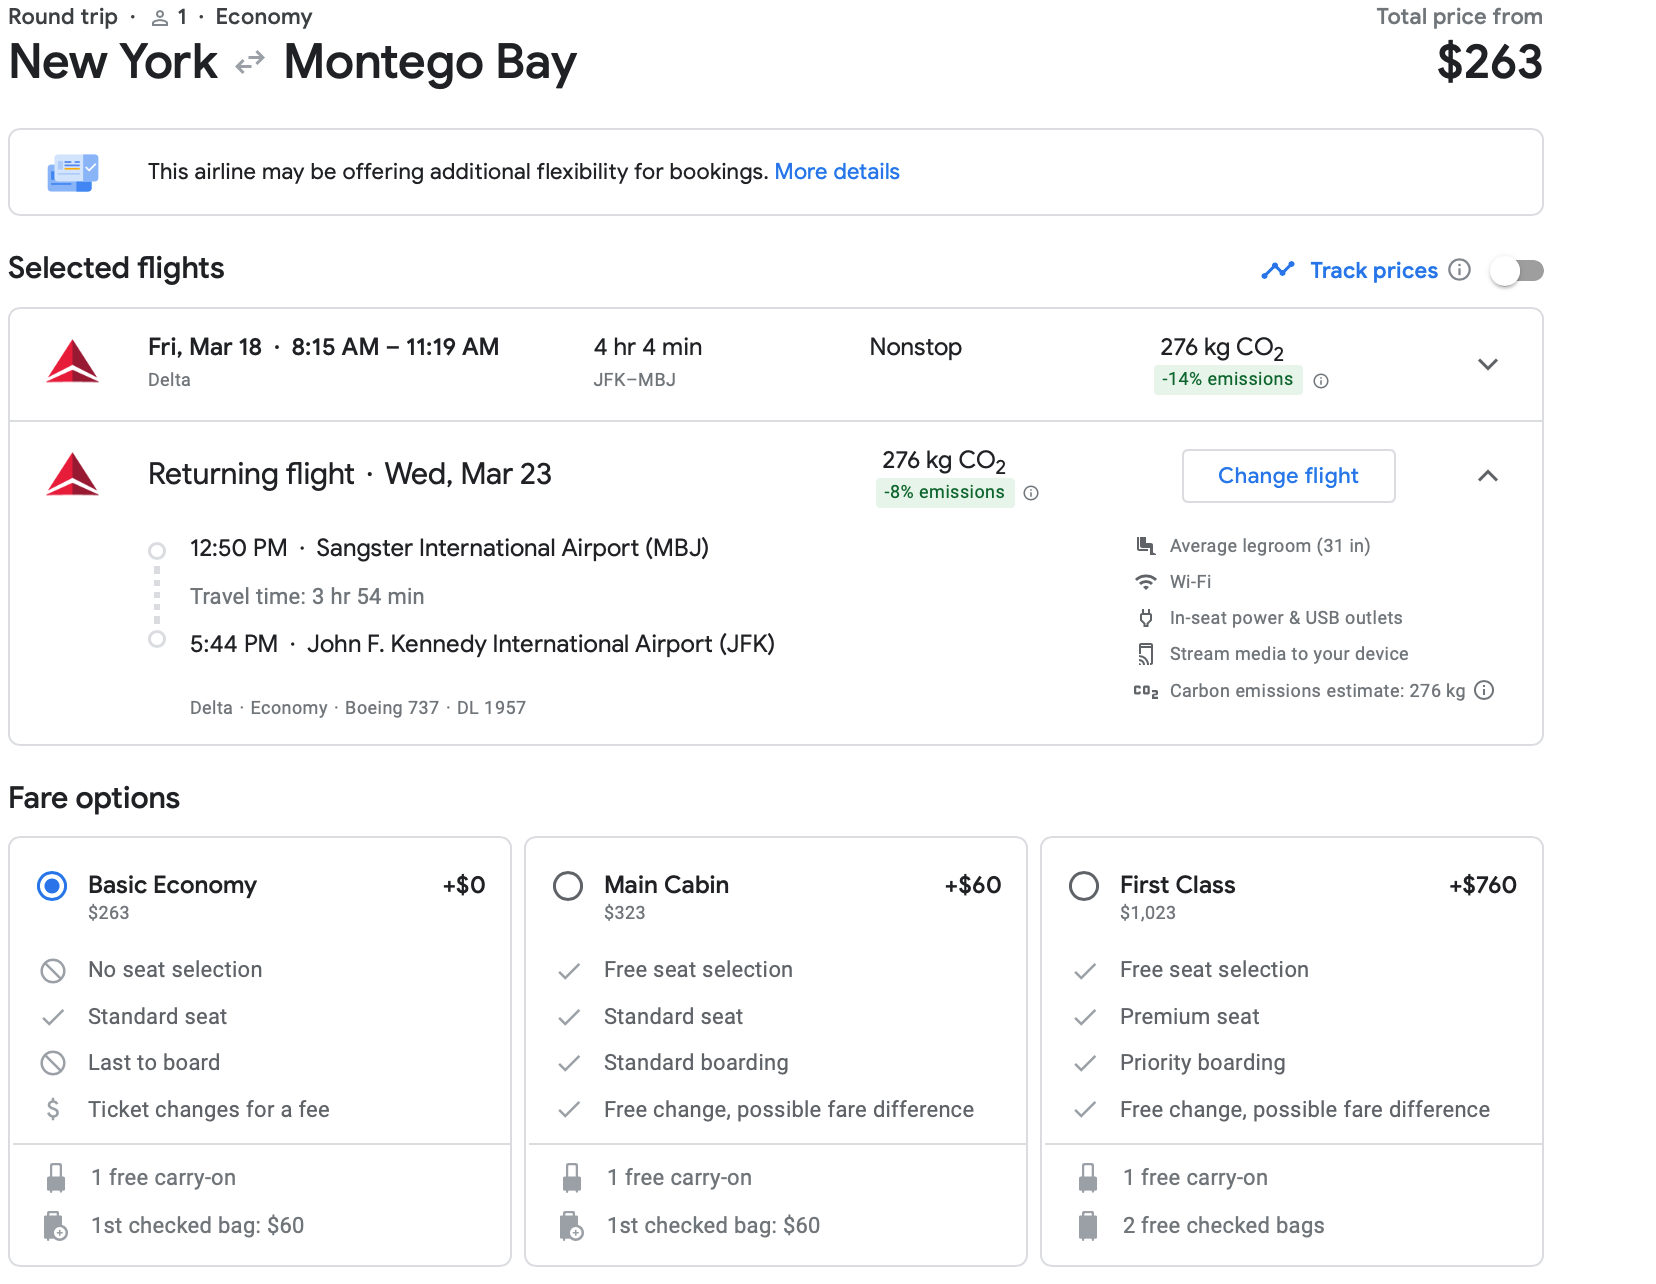Click the Track prices graph icon

click(x=1278, y=270)
